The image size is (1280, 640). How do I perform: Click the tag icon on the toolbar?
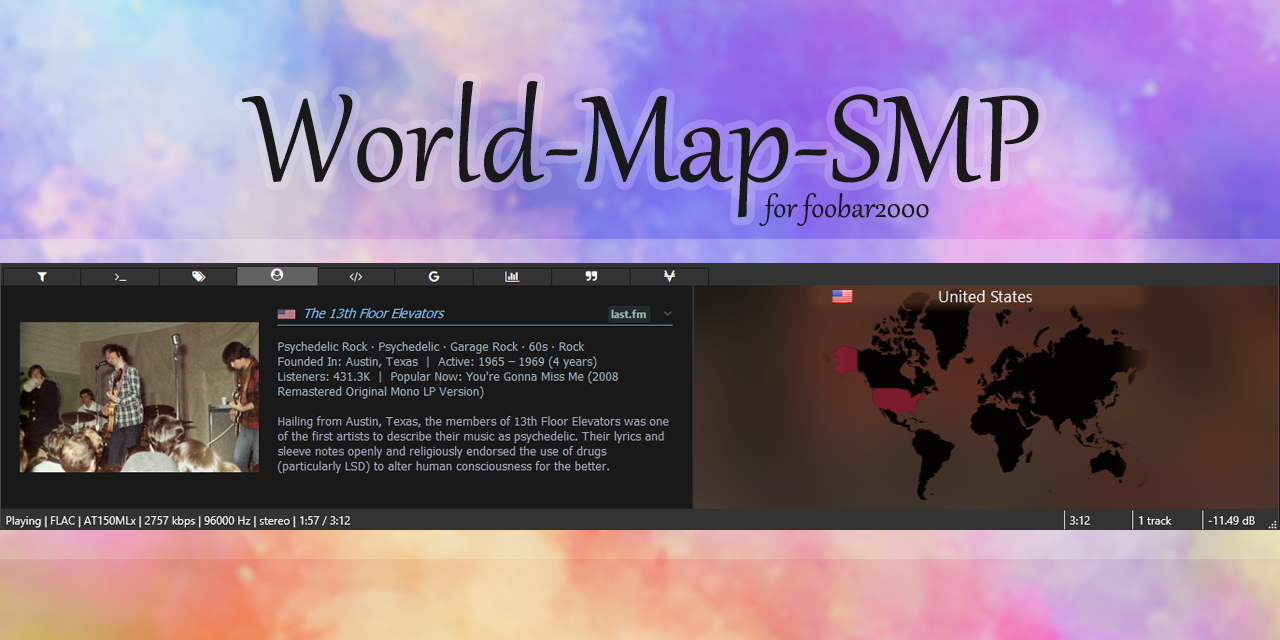pos(198,276)
